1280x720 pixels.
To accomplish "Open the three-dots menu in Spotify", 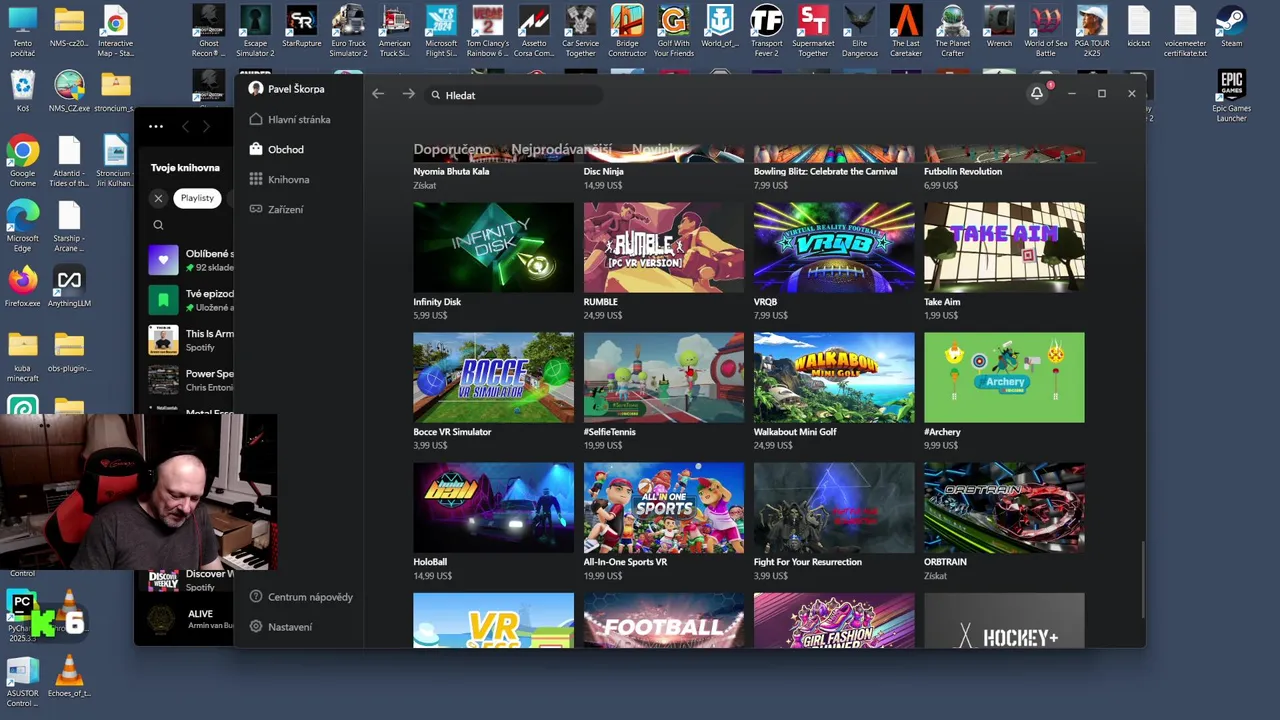I will point(156,126).
